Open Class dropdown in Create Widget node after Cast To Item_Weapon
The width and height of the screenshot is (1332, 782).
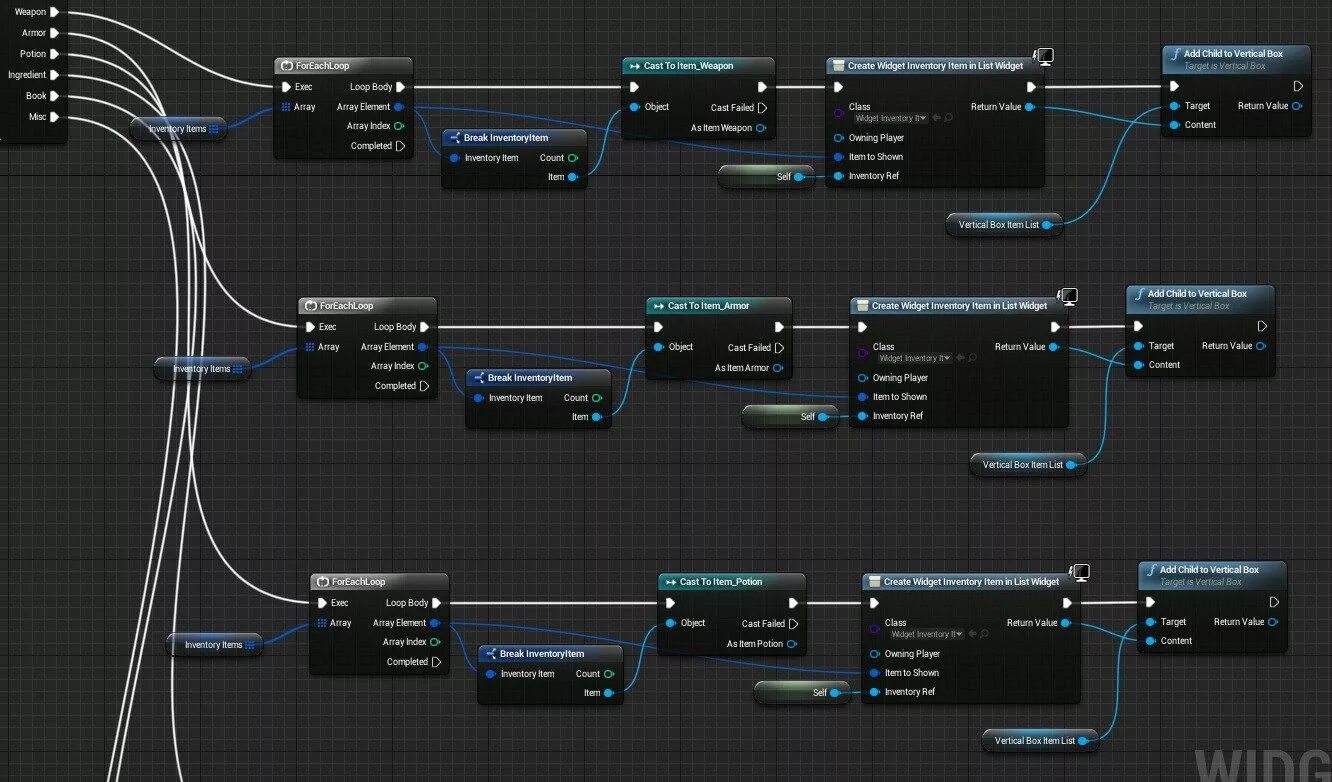(x=891, y=118)
